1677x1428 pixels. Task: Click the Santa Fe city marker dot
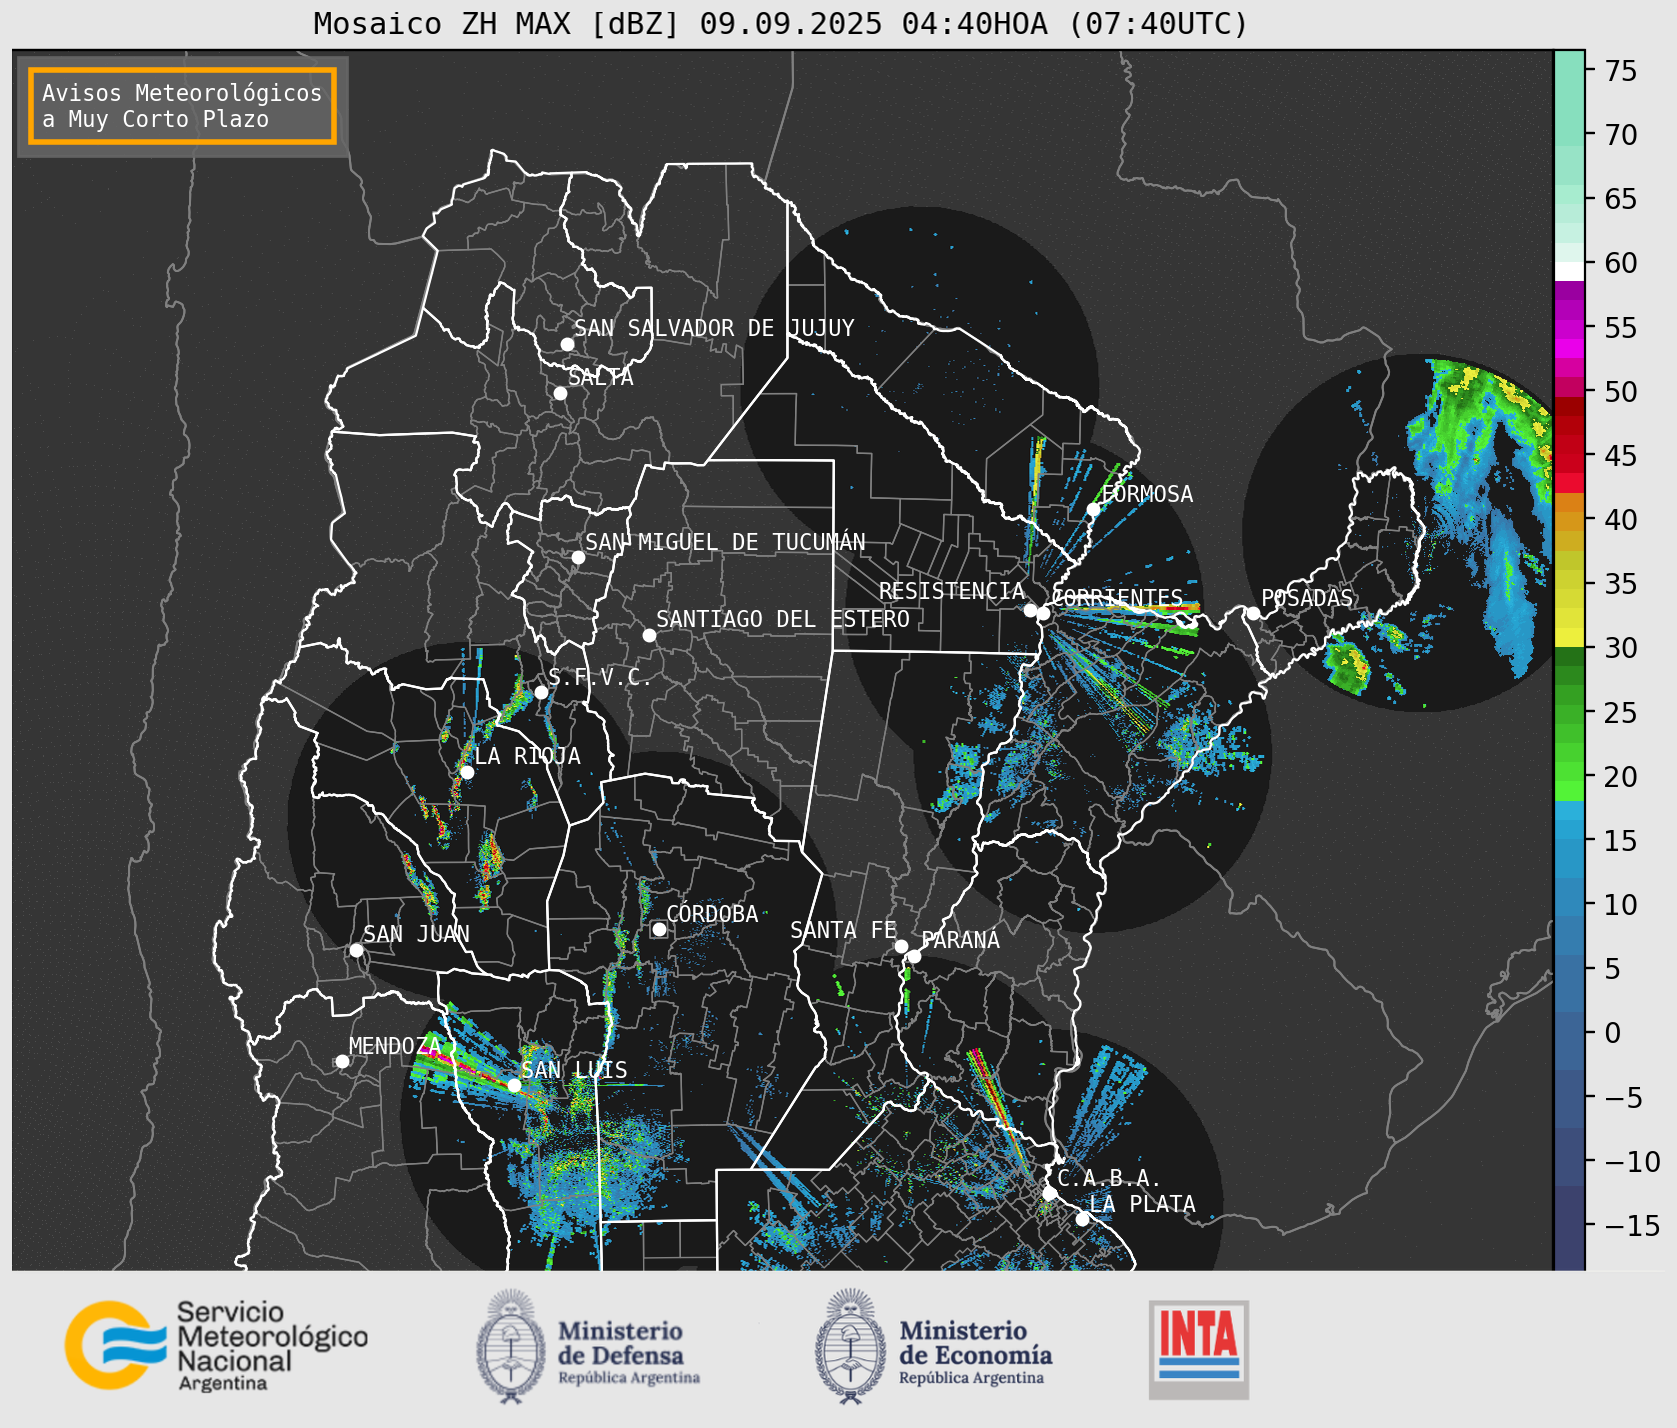901,946
